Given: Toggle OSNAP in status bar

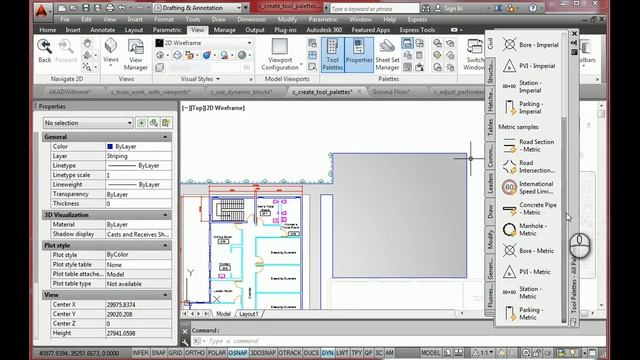Looking at the screenshot, I should [238, 352].
